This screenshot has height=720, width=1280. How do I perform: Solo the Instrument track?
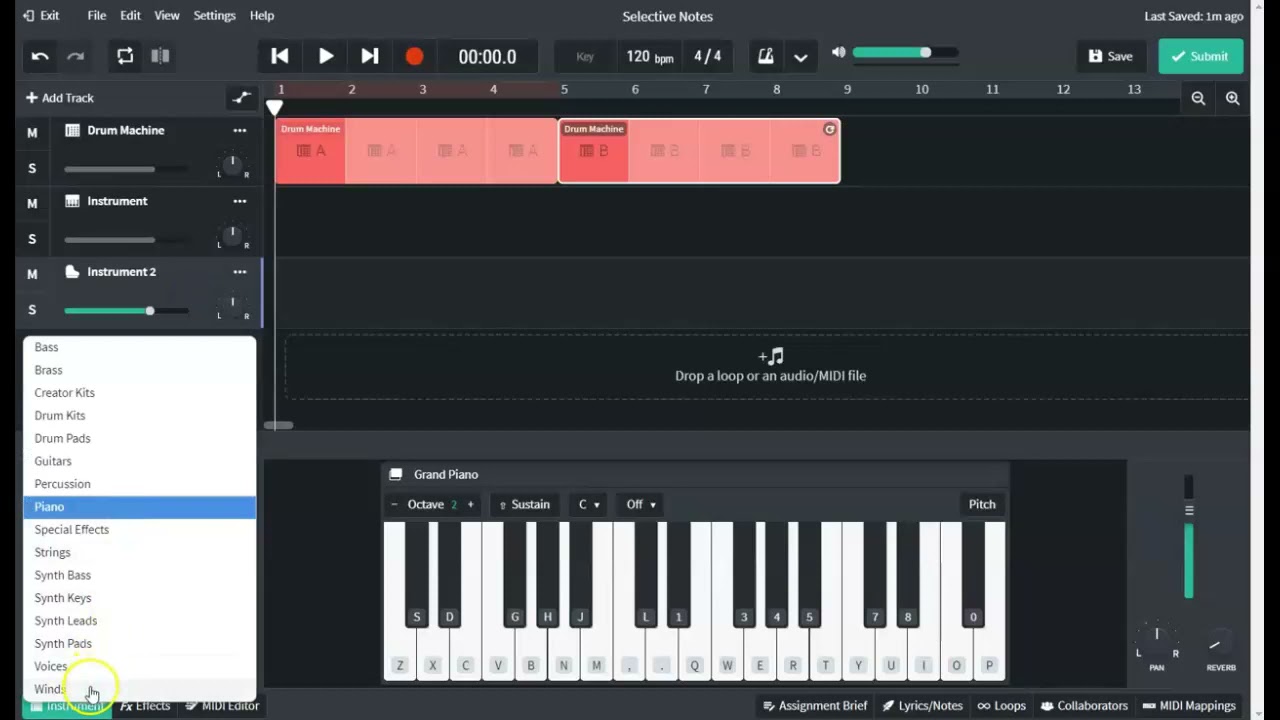(32, 239)
